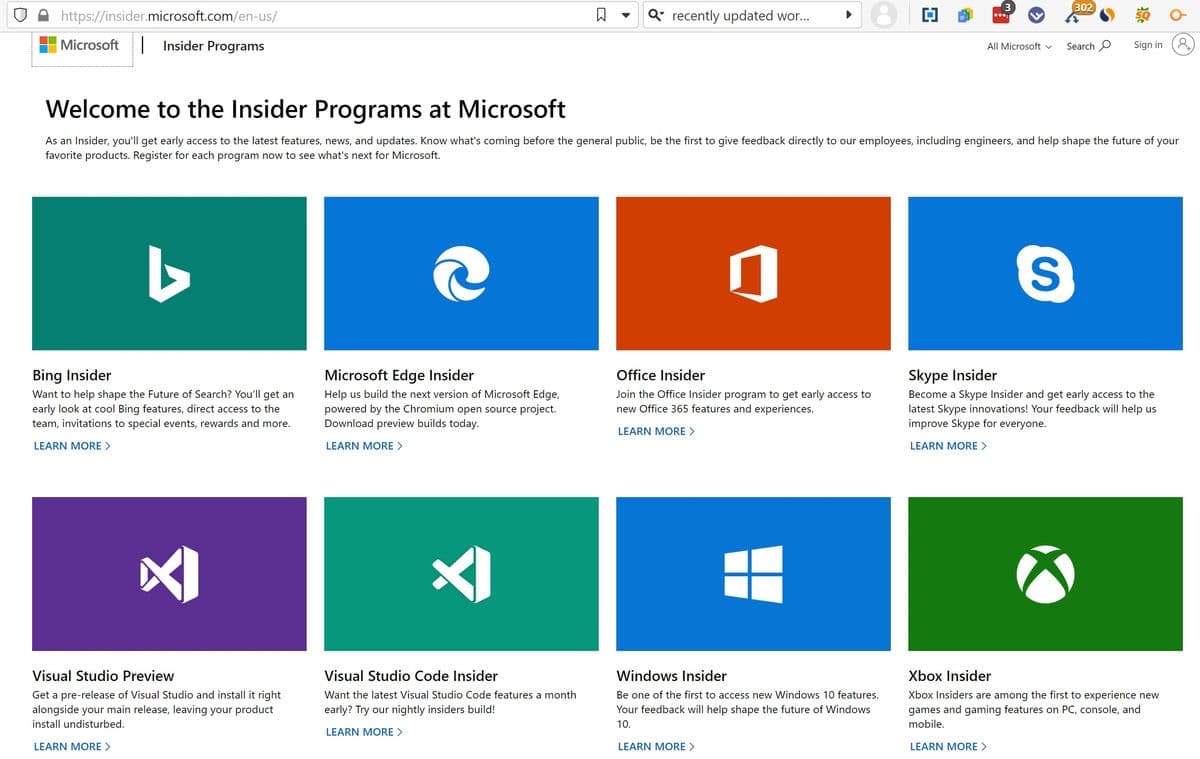1200x759 pixels.
Task: Click the Office logo tile
Action: coord(753,273)
